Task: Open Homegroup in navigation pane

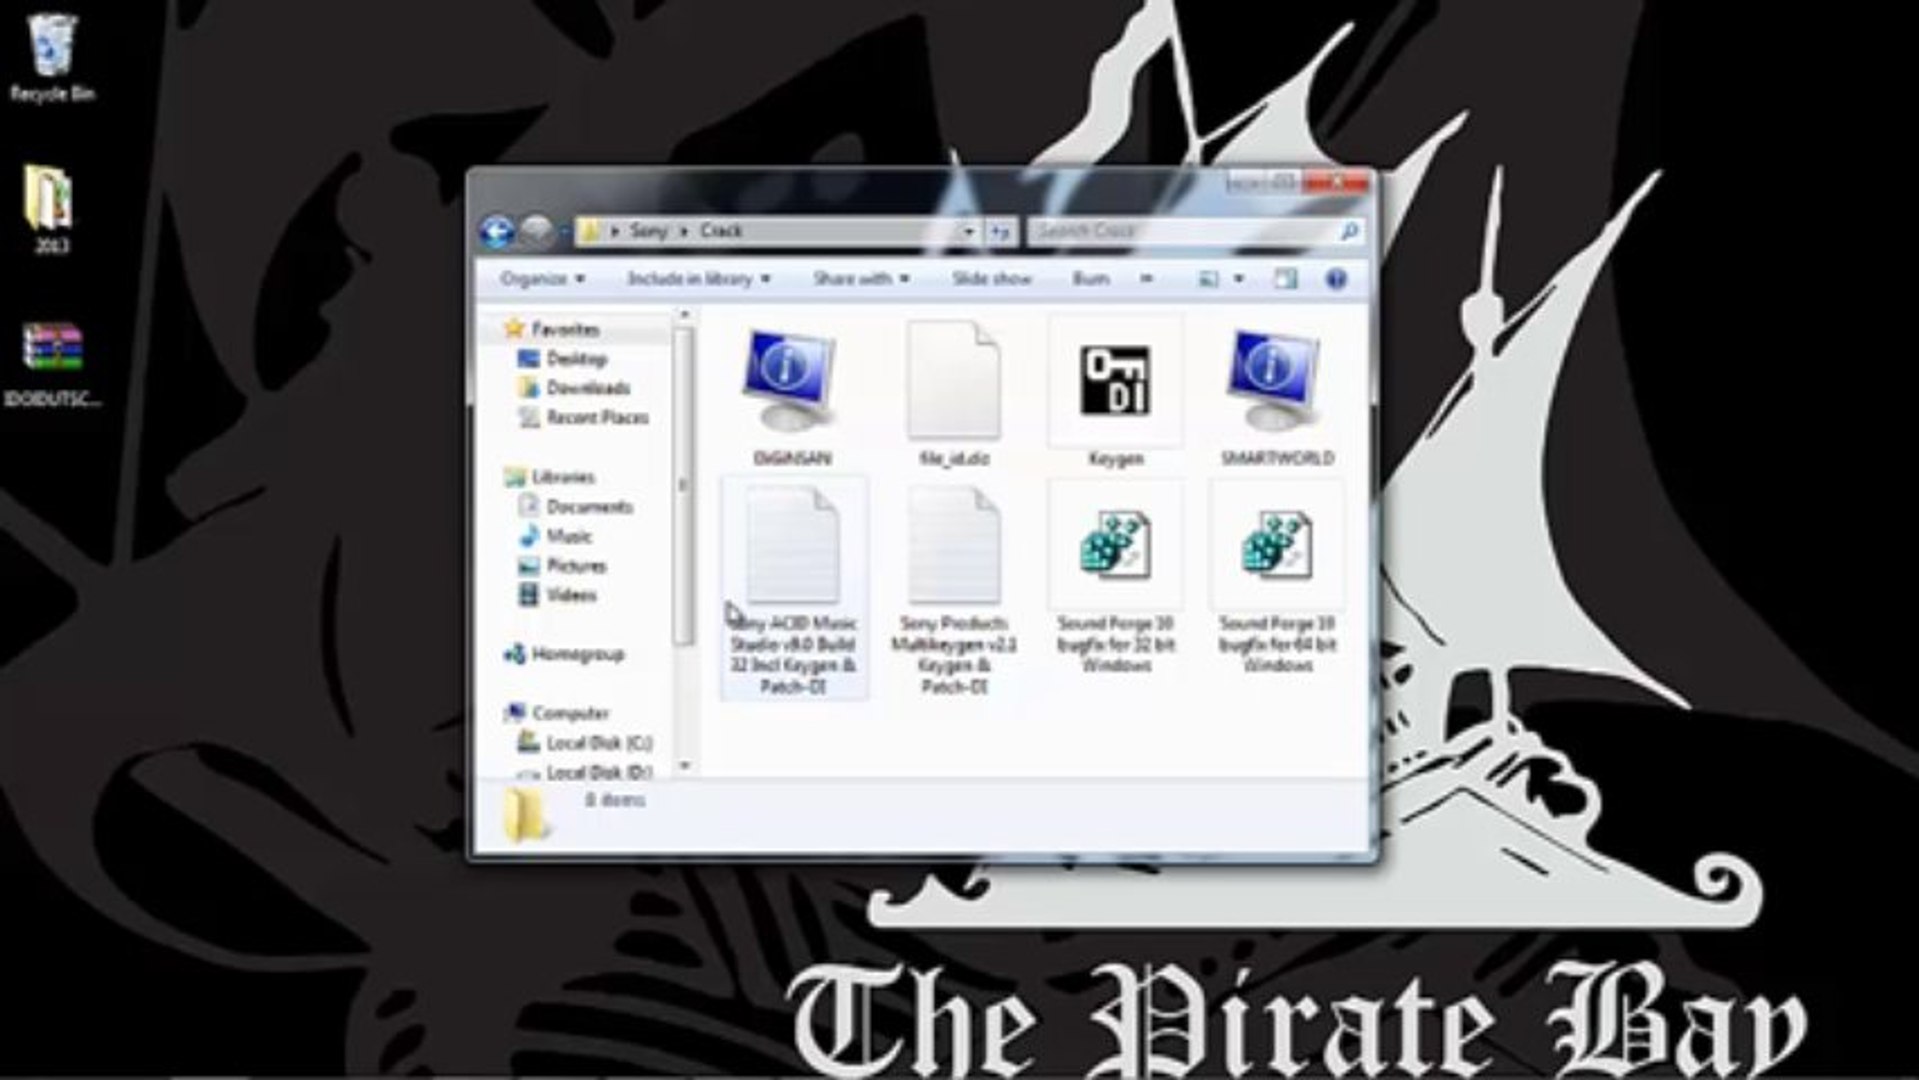Action: (565, 654)
